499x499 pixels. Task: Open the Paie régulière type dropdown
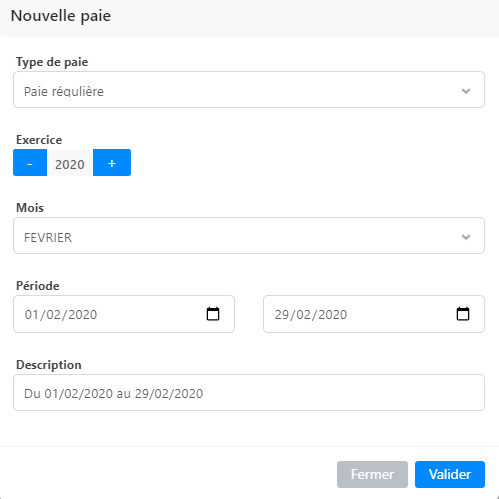[249, 89]
